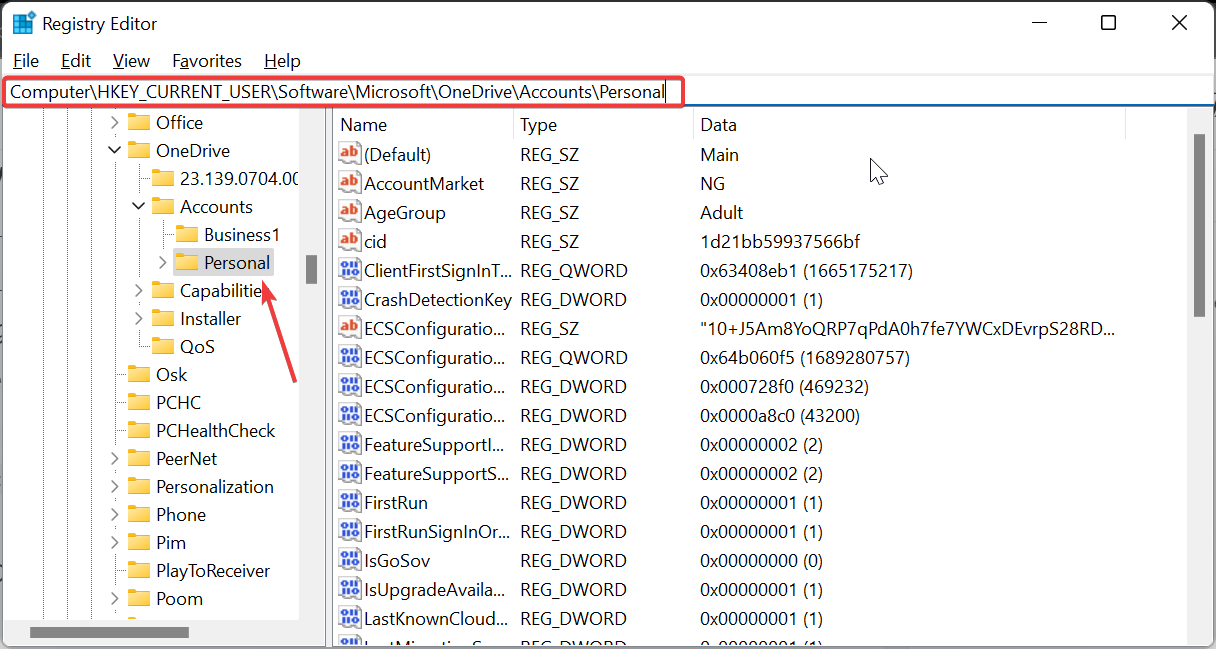
Task: Click the Capabilities key folder icon
Action: 163,291
